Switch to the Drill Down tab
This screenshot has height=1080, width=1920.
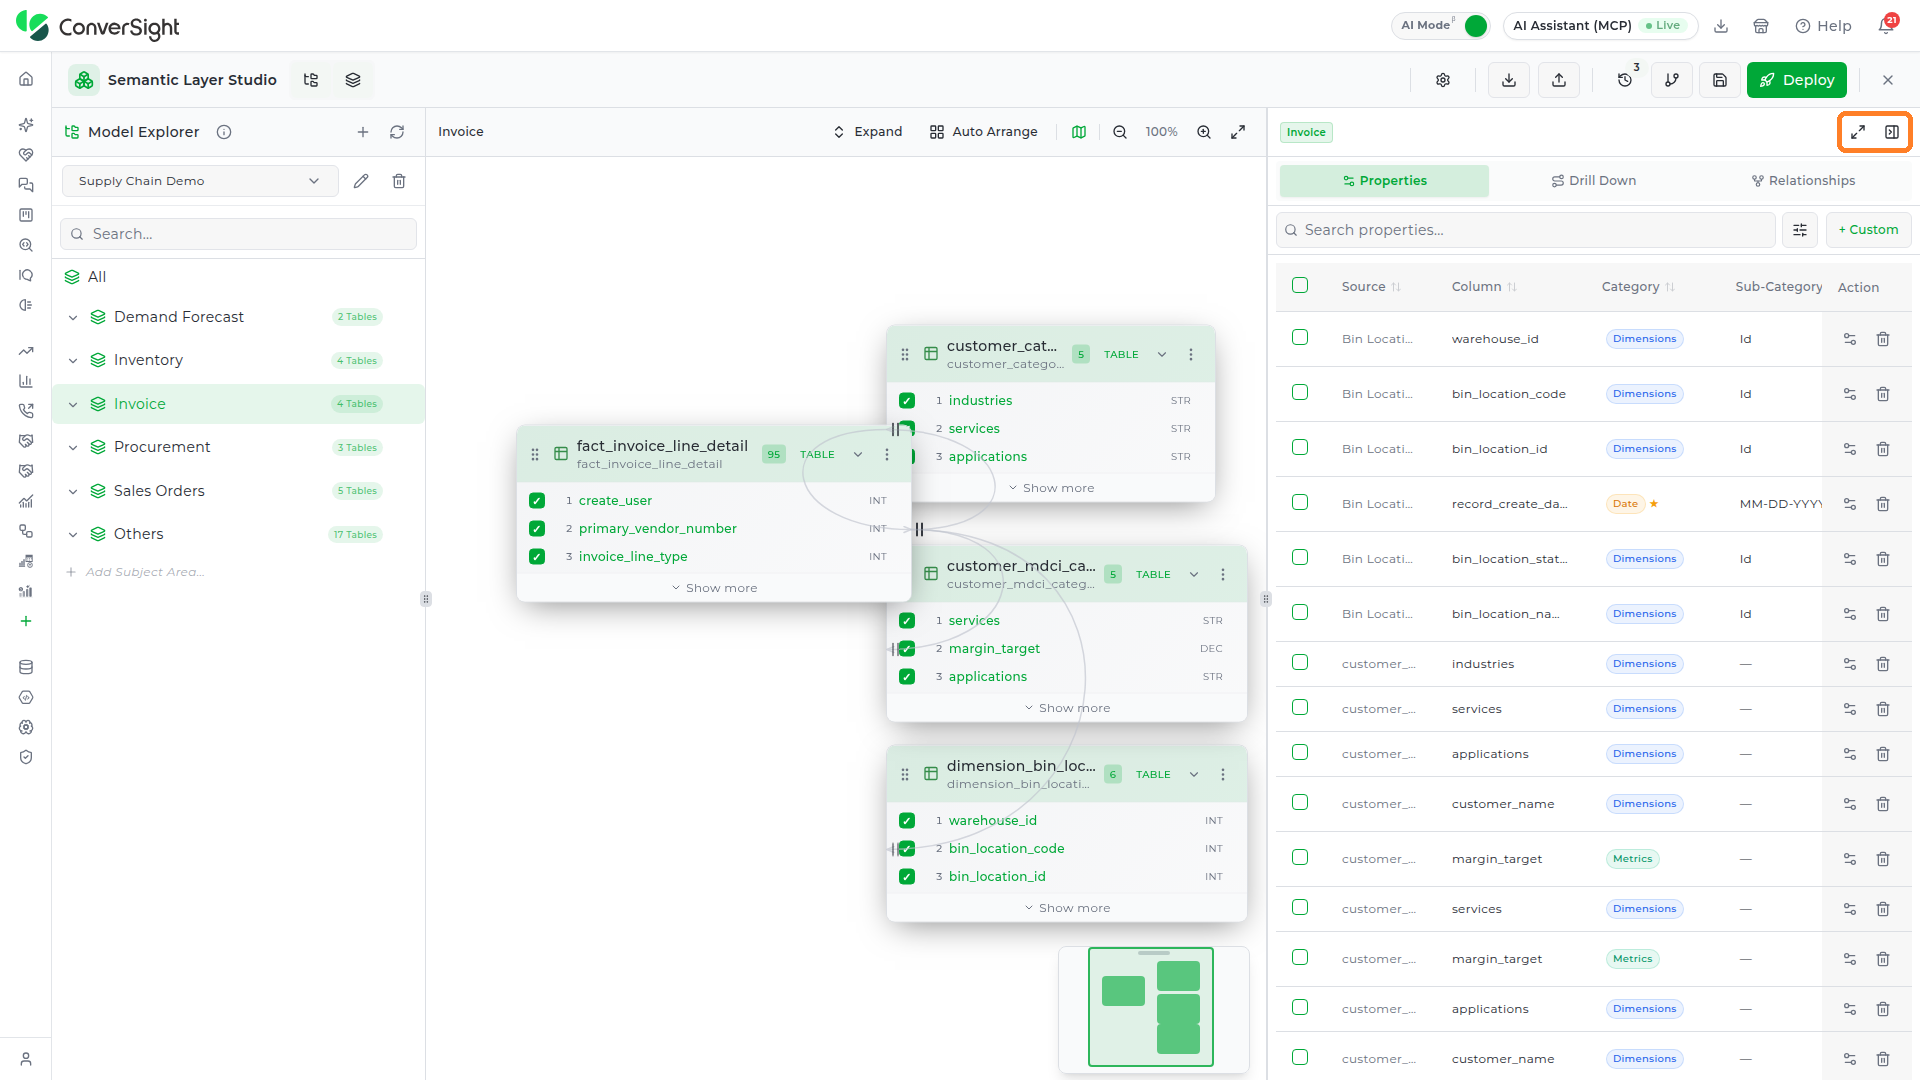1594,181
